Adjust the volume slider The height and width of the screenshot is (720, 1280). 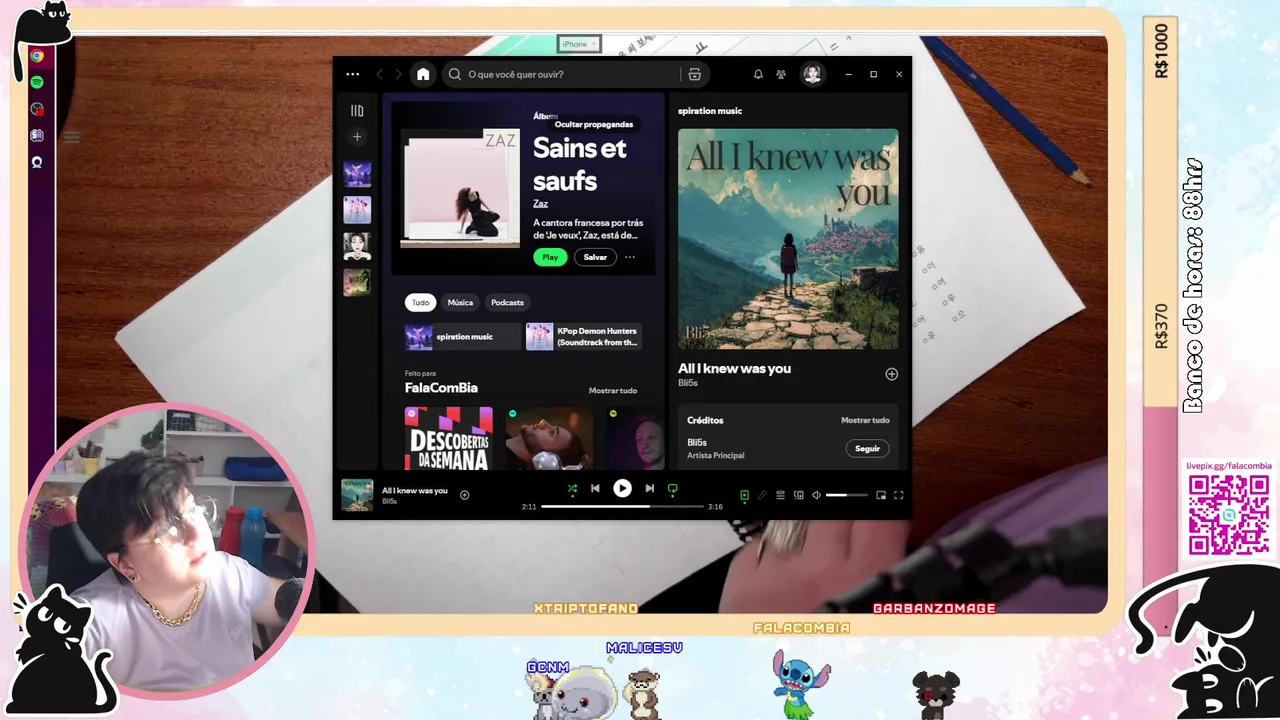847,495
